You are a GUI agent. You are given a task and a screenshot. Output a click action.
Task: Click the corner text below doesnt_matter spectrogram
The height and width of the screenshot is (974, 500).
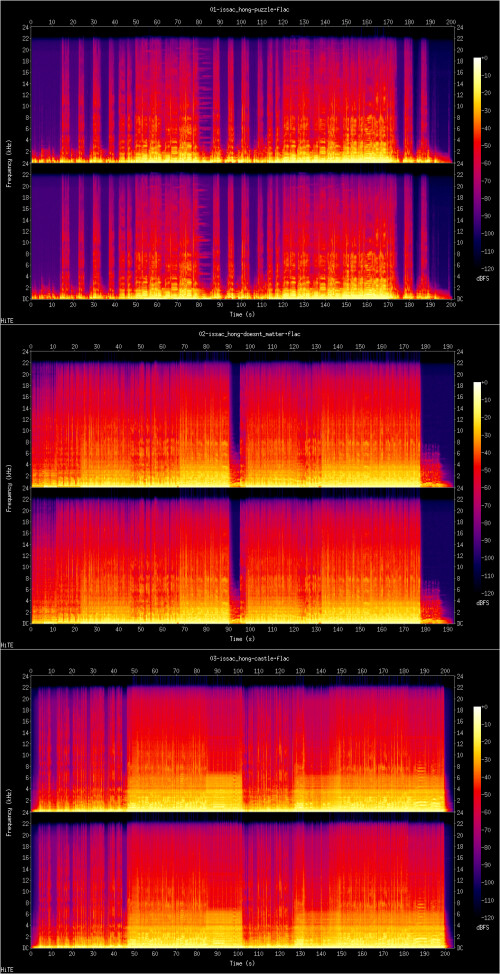point(6,645)
